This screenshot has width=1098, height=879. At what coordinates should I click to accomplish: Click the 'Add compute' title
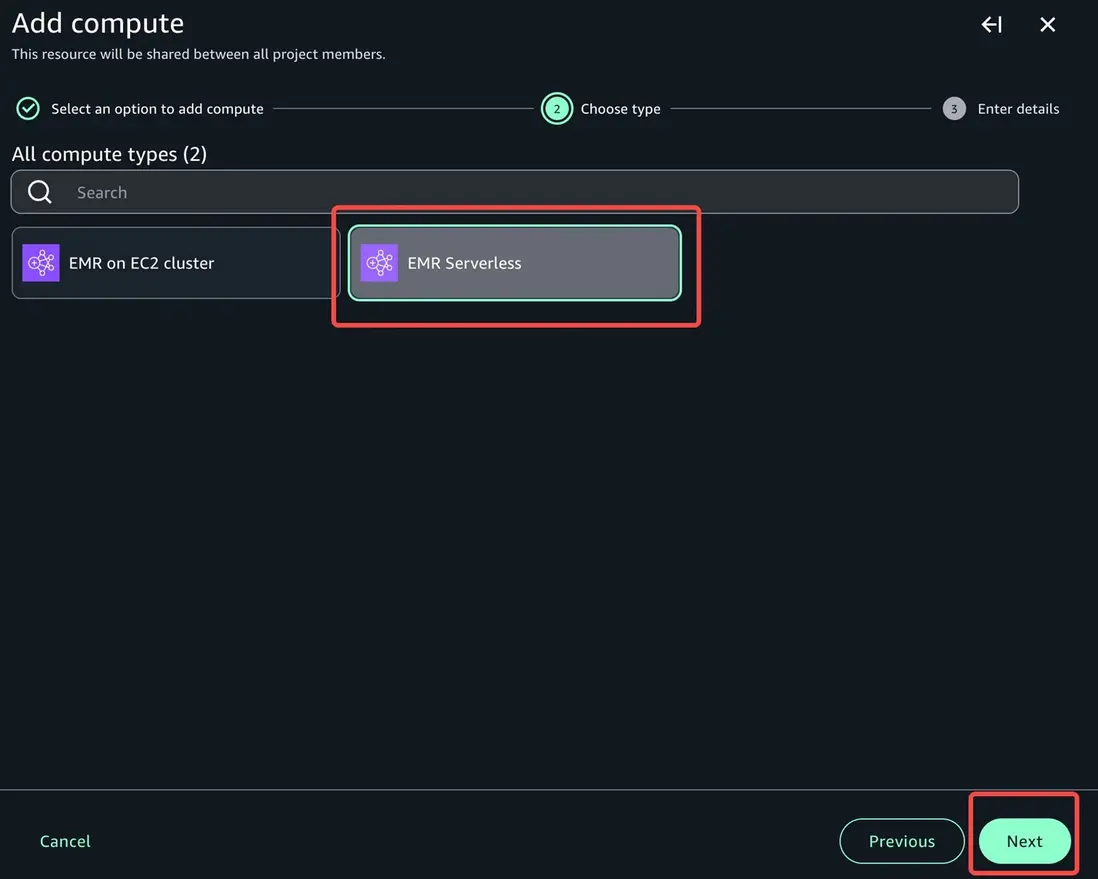(98, 23)
